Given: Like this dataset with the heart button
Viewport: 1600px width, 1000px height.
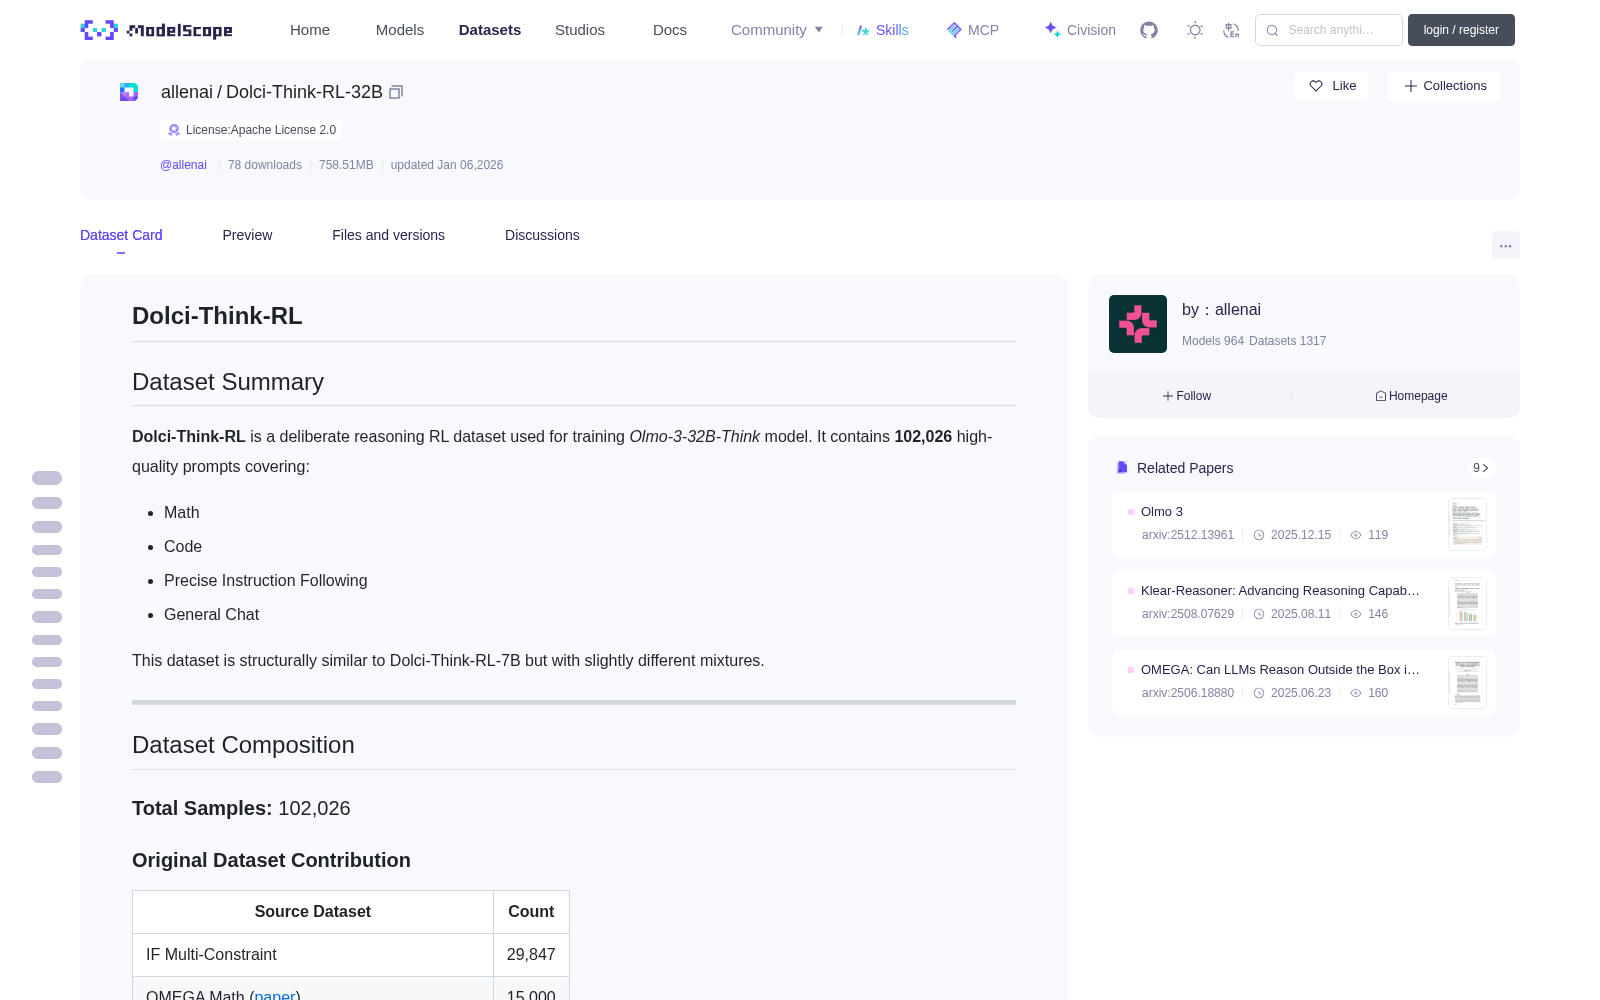Looking at the screenshot, I should [1332, 86].
